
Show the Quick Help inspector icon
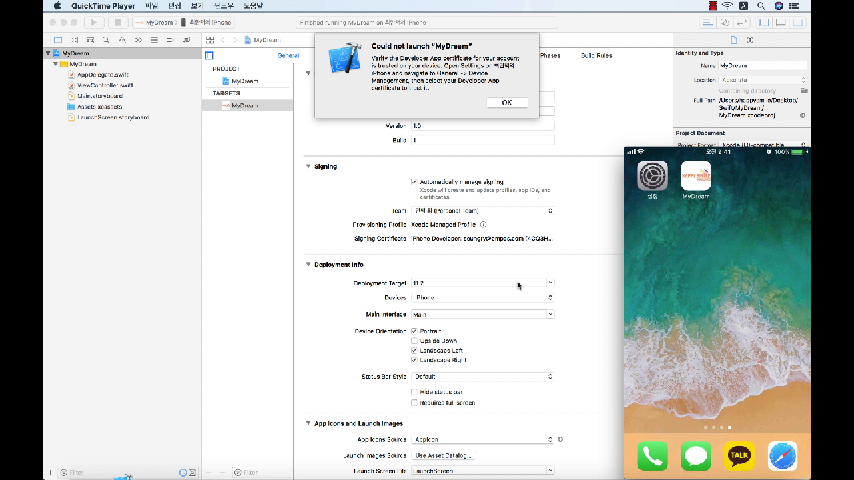pyautogui.click(x=750, y=40)
